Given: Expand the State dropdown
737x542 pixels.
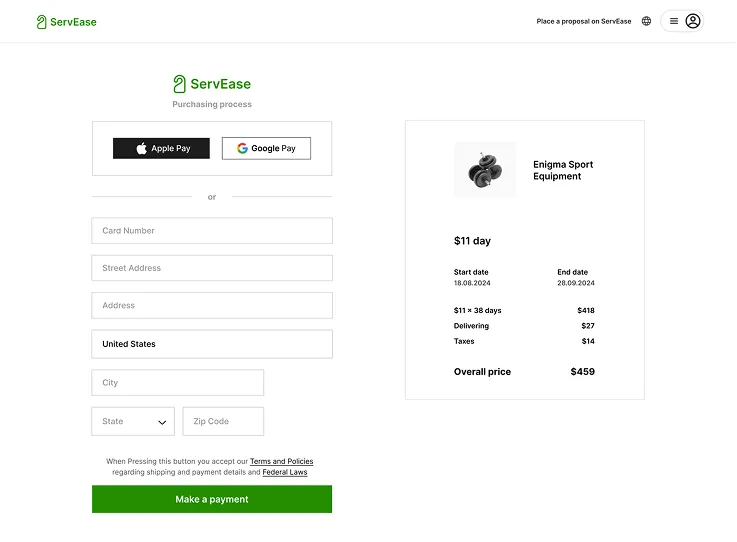Looking at the screenshot, I should (132, 421).
